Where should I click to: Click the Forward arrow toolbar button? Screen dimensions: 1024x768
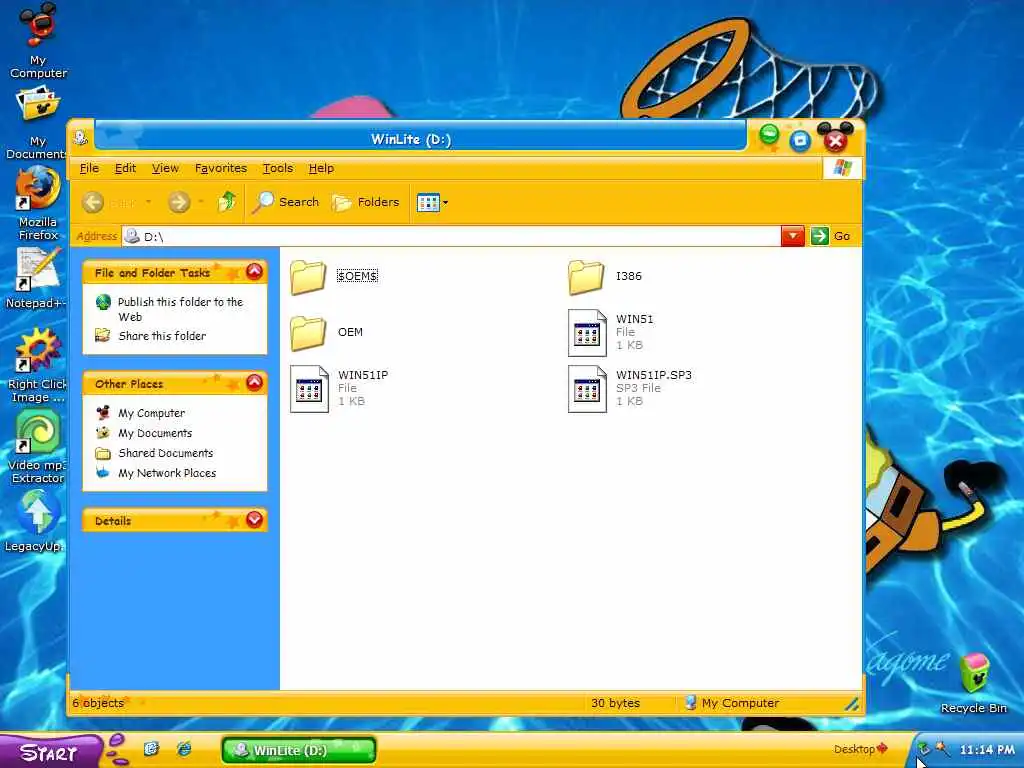[179, 202]
